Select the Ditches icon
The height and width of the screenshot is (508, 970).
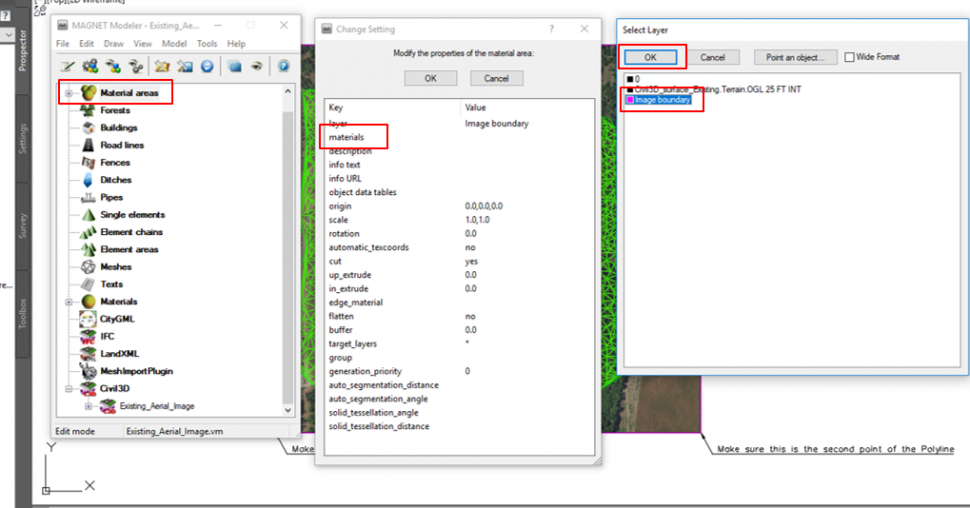(88, 180)
